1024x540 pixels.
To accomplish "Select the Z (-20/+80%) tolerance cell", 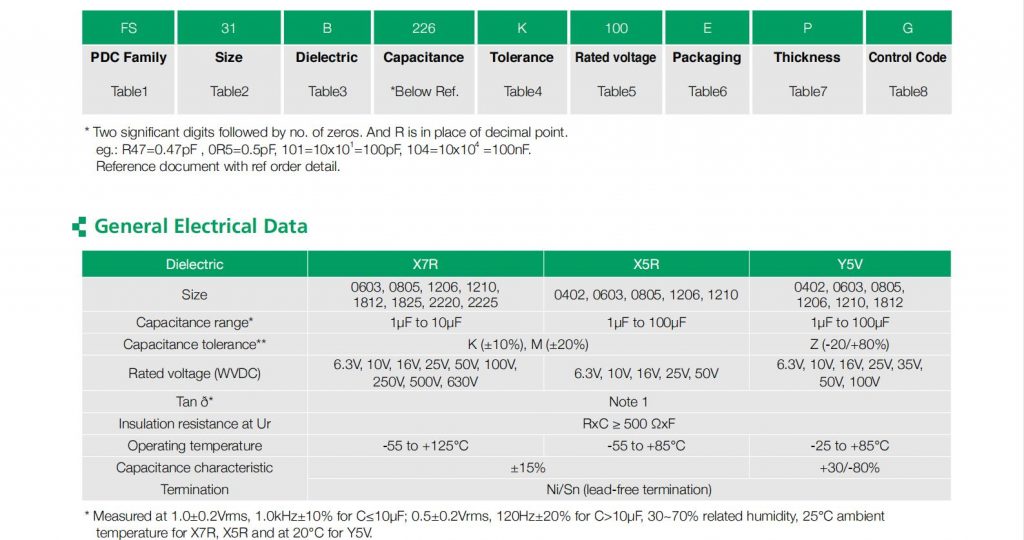I will (x=849, y=344).
